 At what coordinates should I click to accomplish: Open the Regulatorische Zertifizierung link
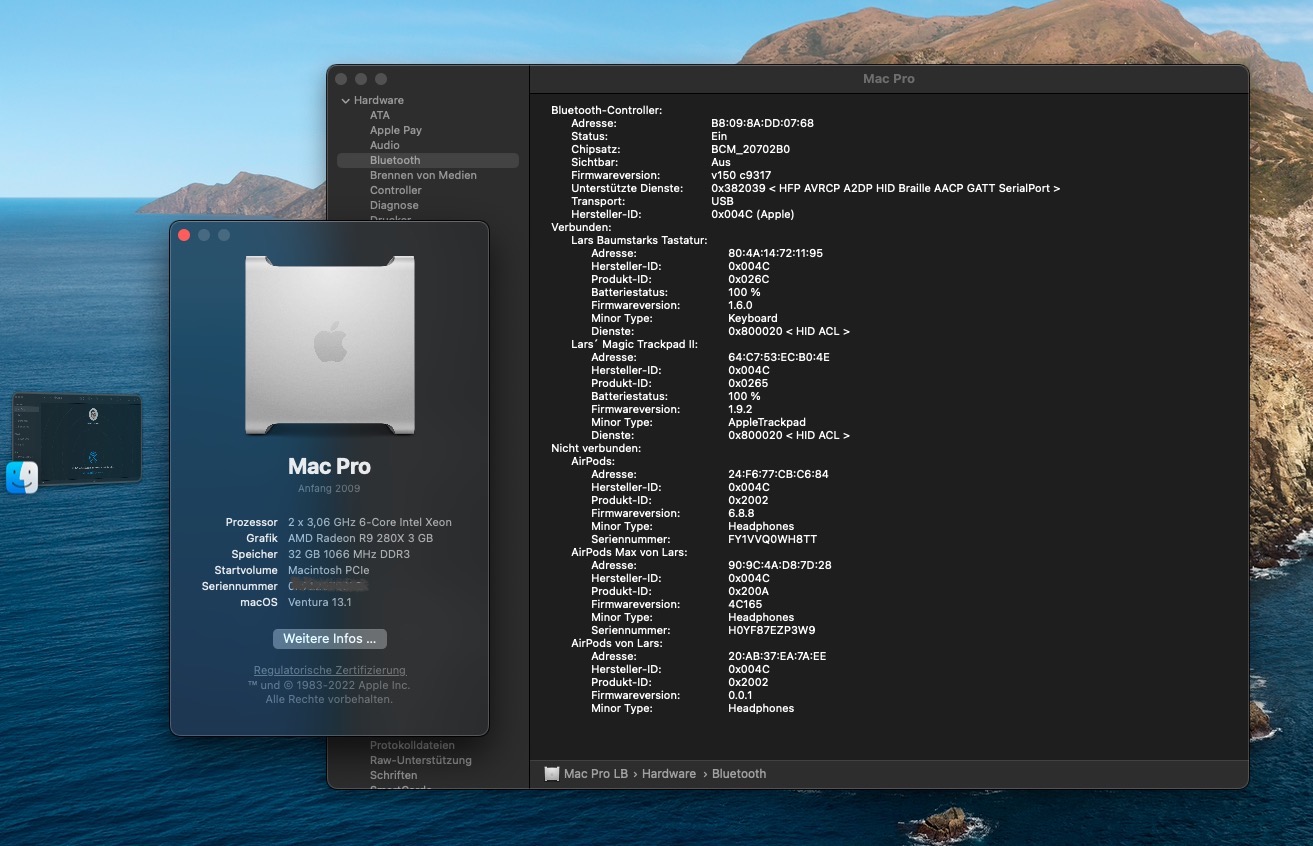click(330, 670)
